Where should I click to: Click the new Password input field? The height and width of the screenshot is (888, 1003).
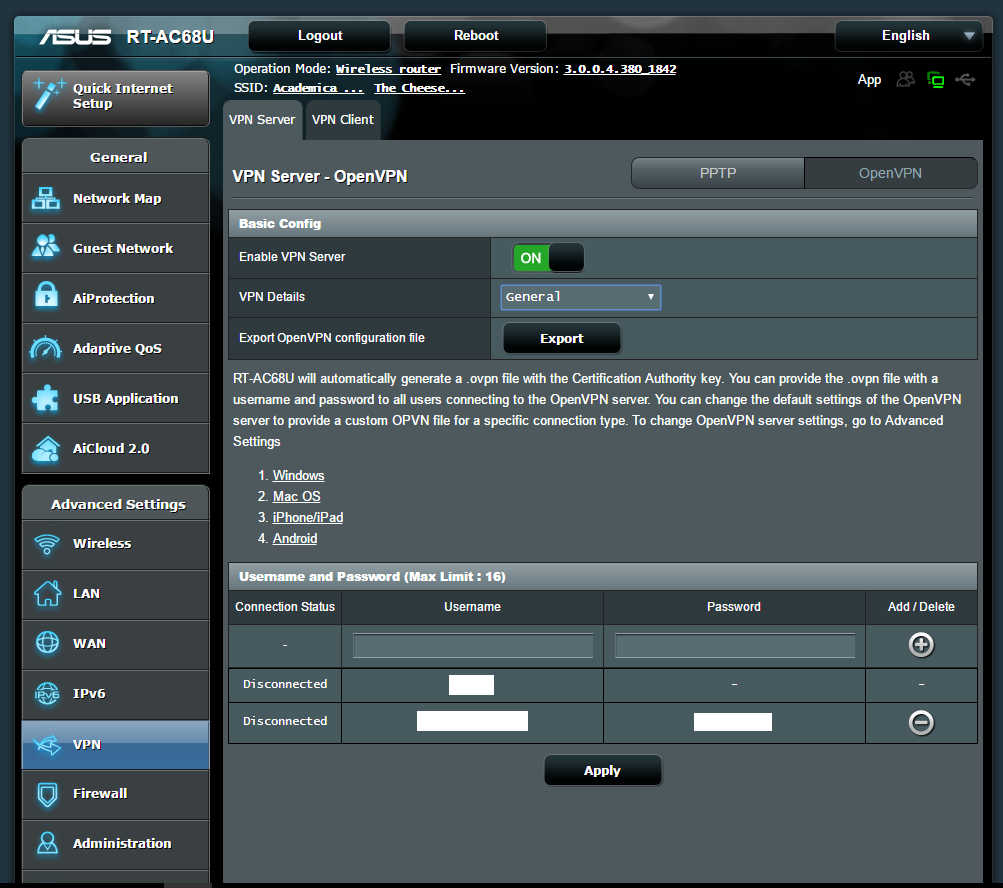tap(735, 645)
